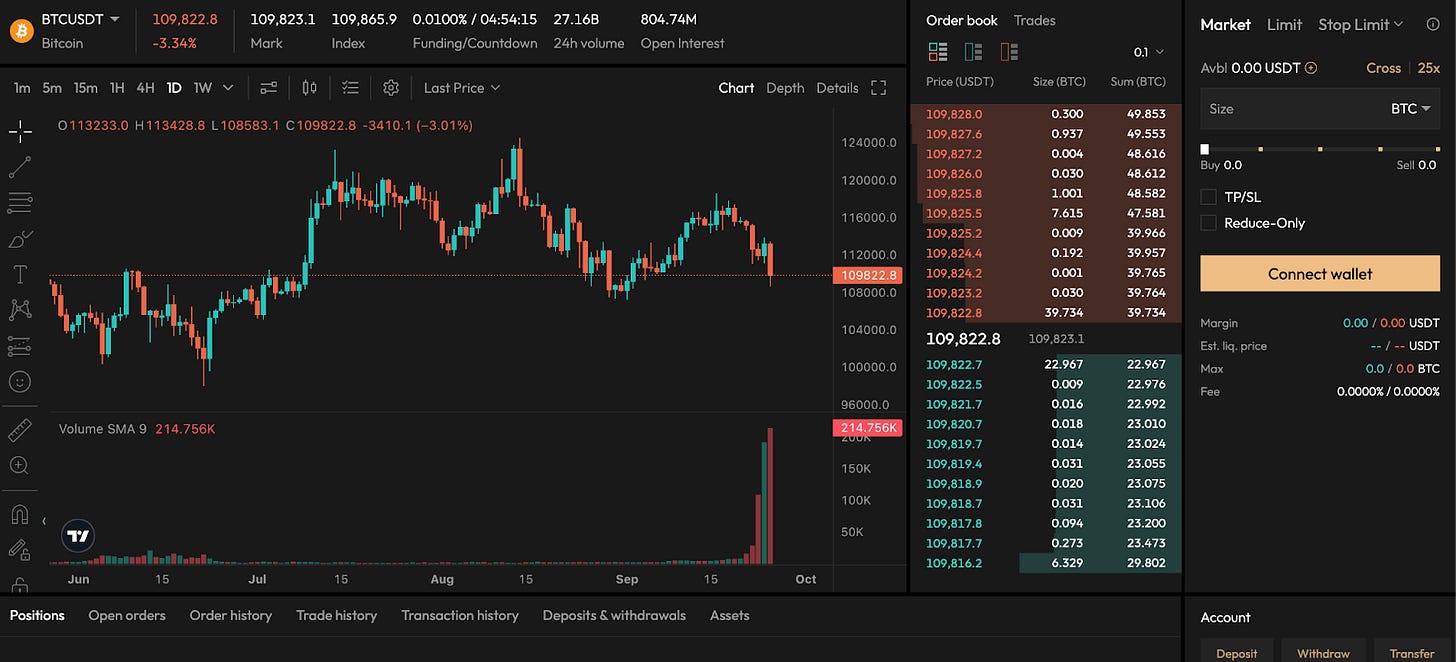The height and width of the screenshot is (662, 1456).
Task: Open order book 0.1 precision dropdown
Action: [1149, 51]
